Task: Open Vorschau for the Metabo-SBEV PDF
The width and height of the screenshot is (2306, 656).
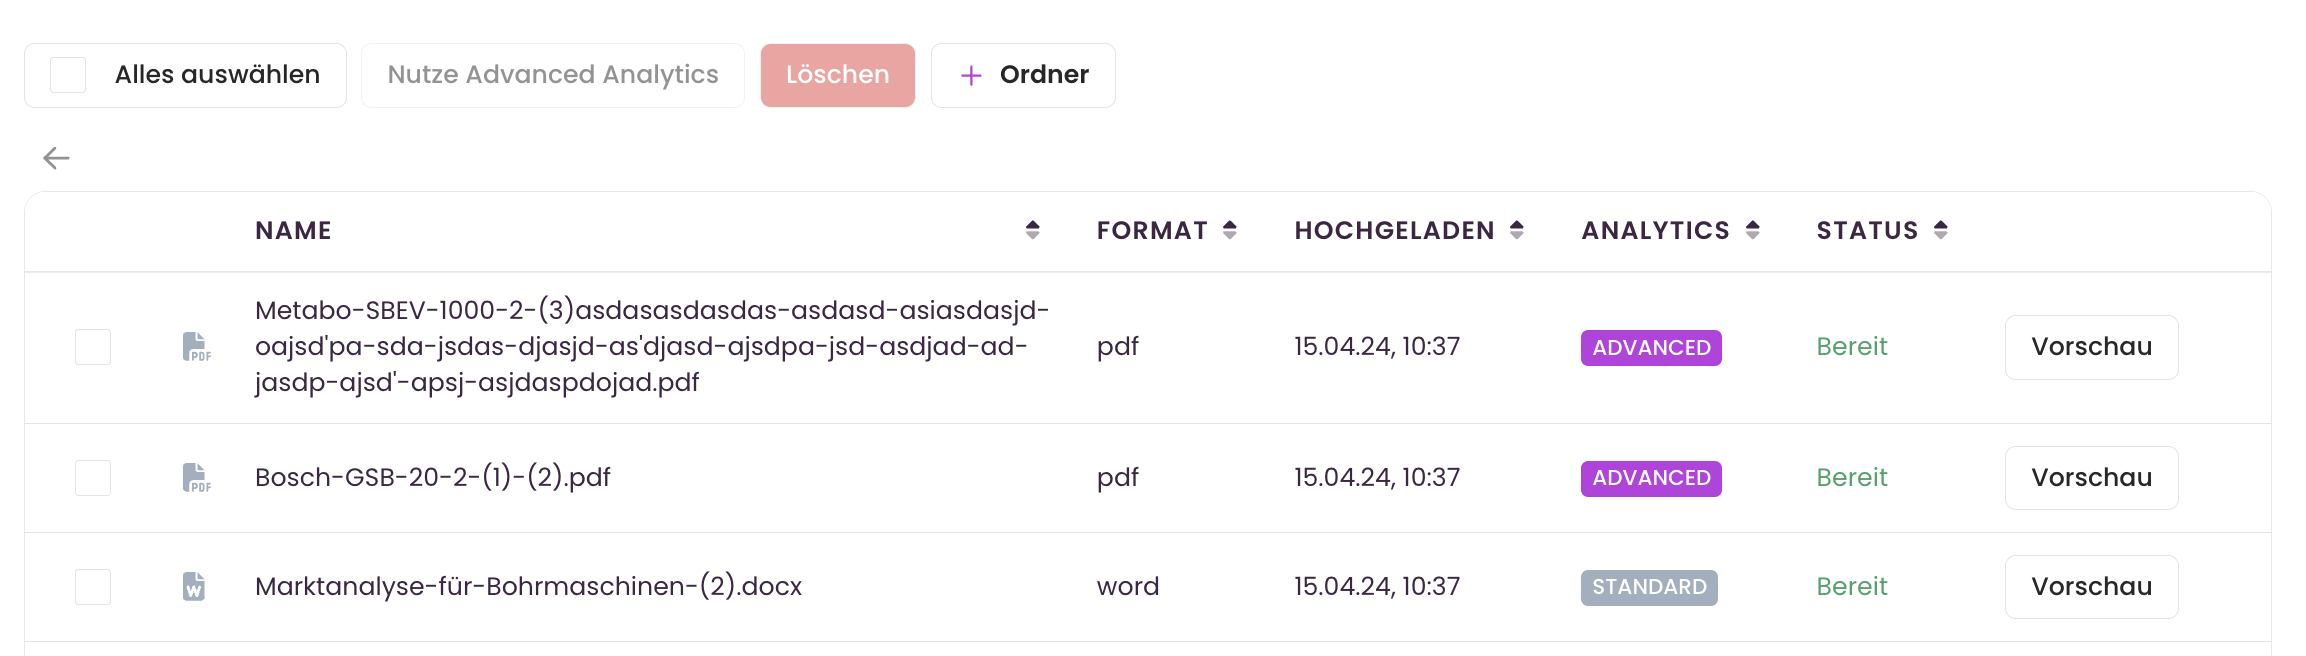Action: (x=2091, y=347)
